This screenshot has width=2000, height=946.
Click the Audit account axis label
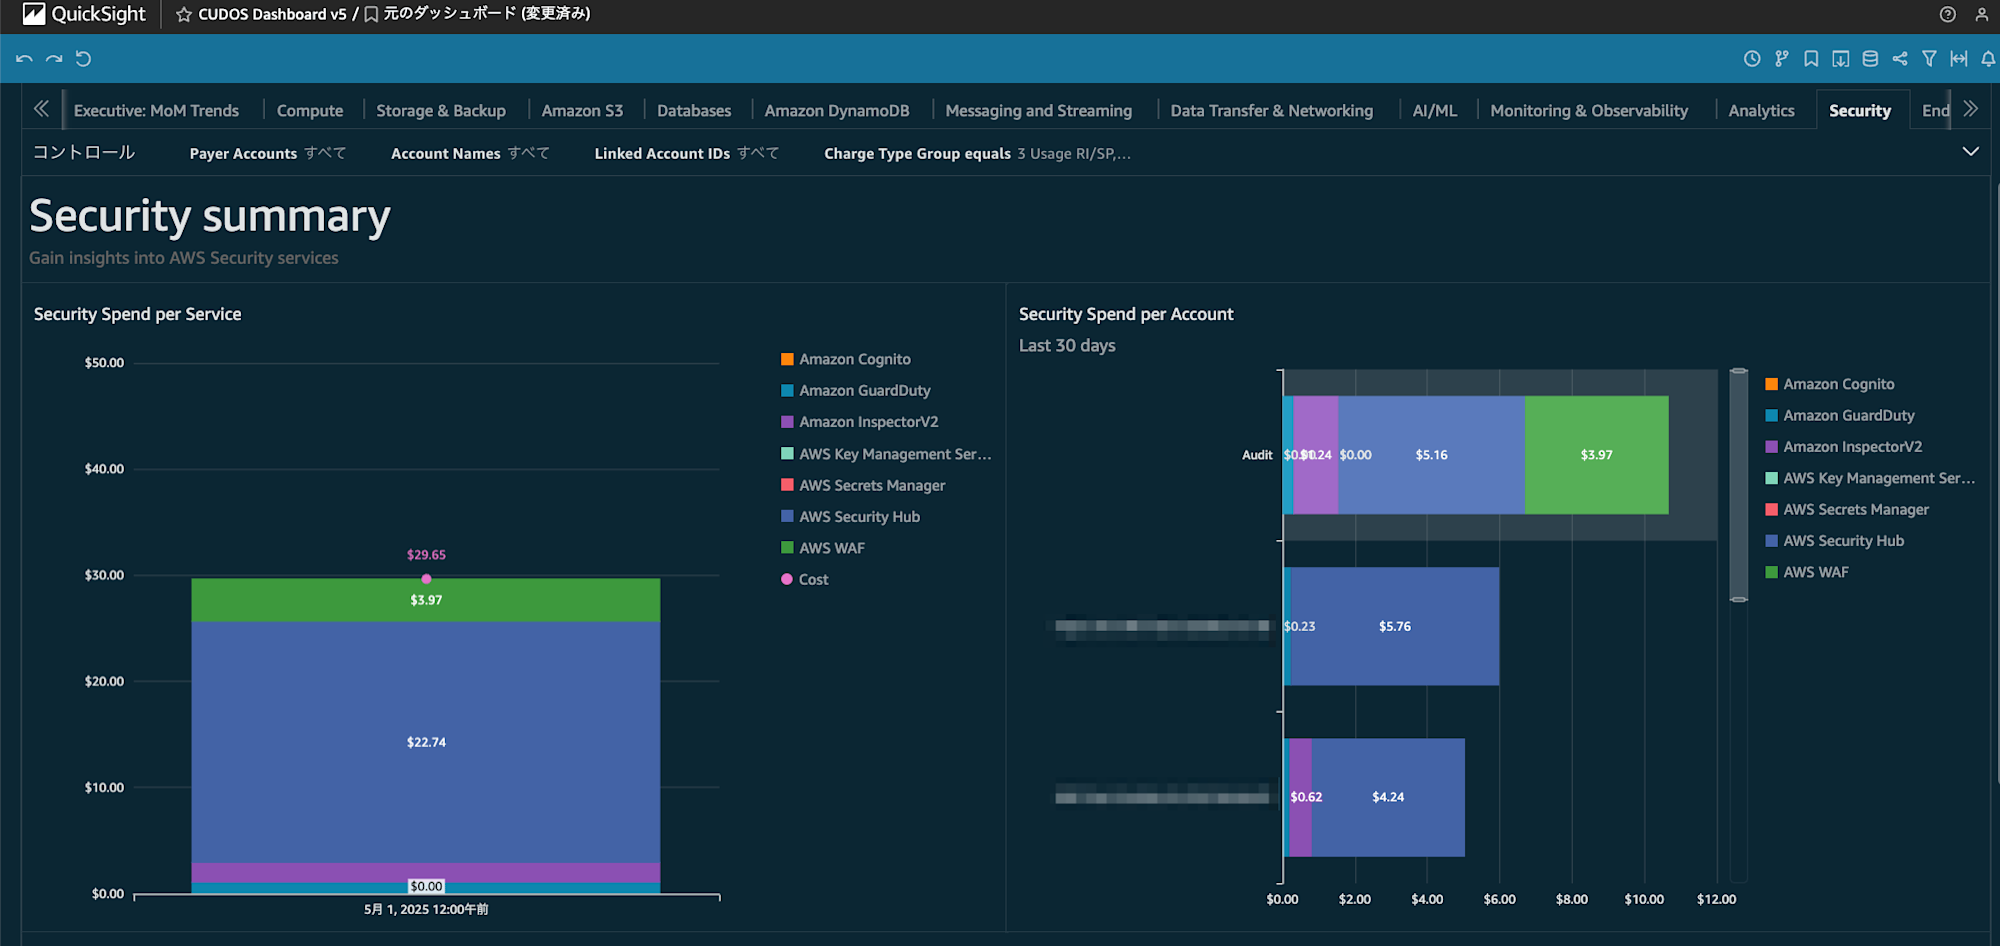click(1257, 455)
